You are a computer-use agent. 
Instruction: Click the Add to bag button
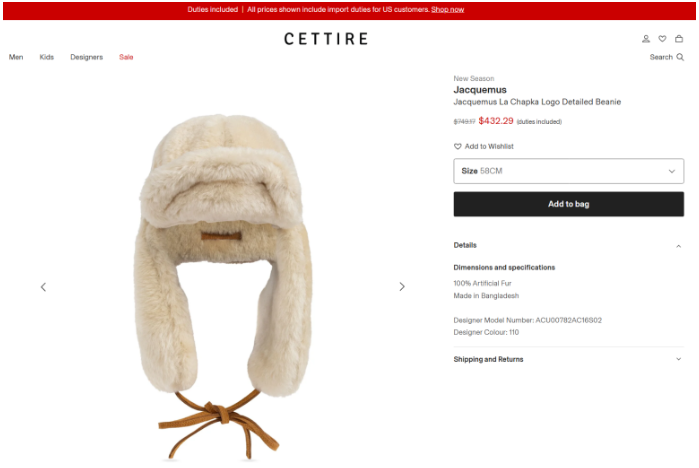[x=568, y=204]
